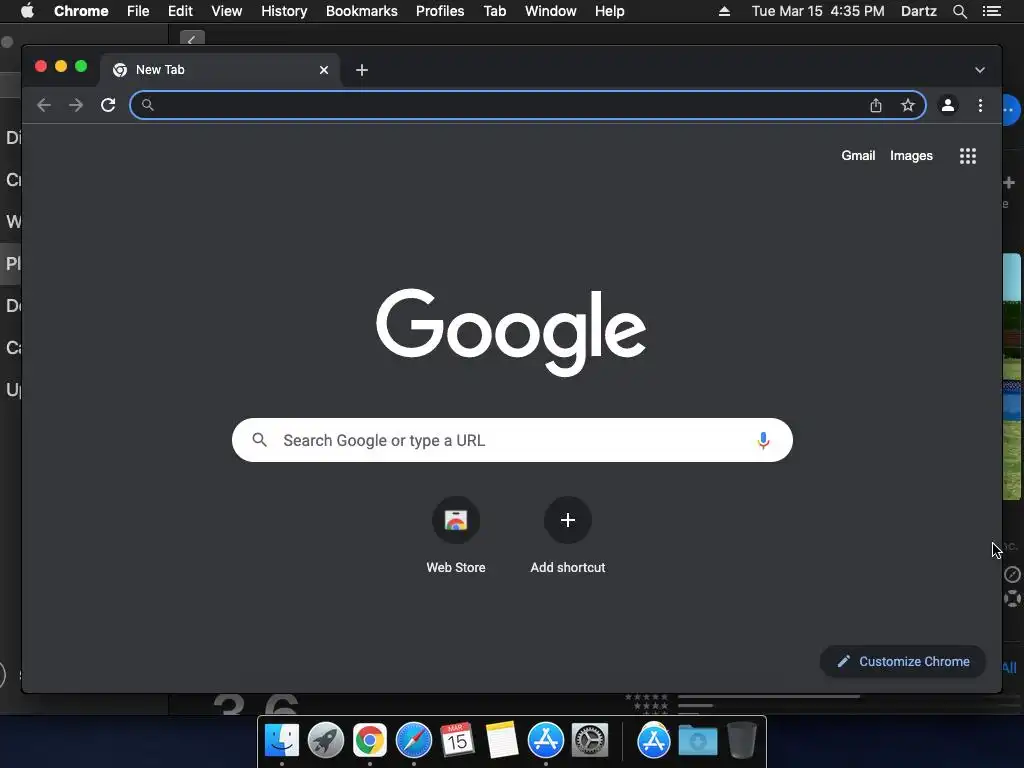Open a new tab with plus button
The image size is (1024, 768).
[362, 70]
